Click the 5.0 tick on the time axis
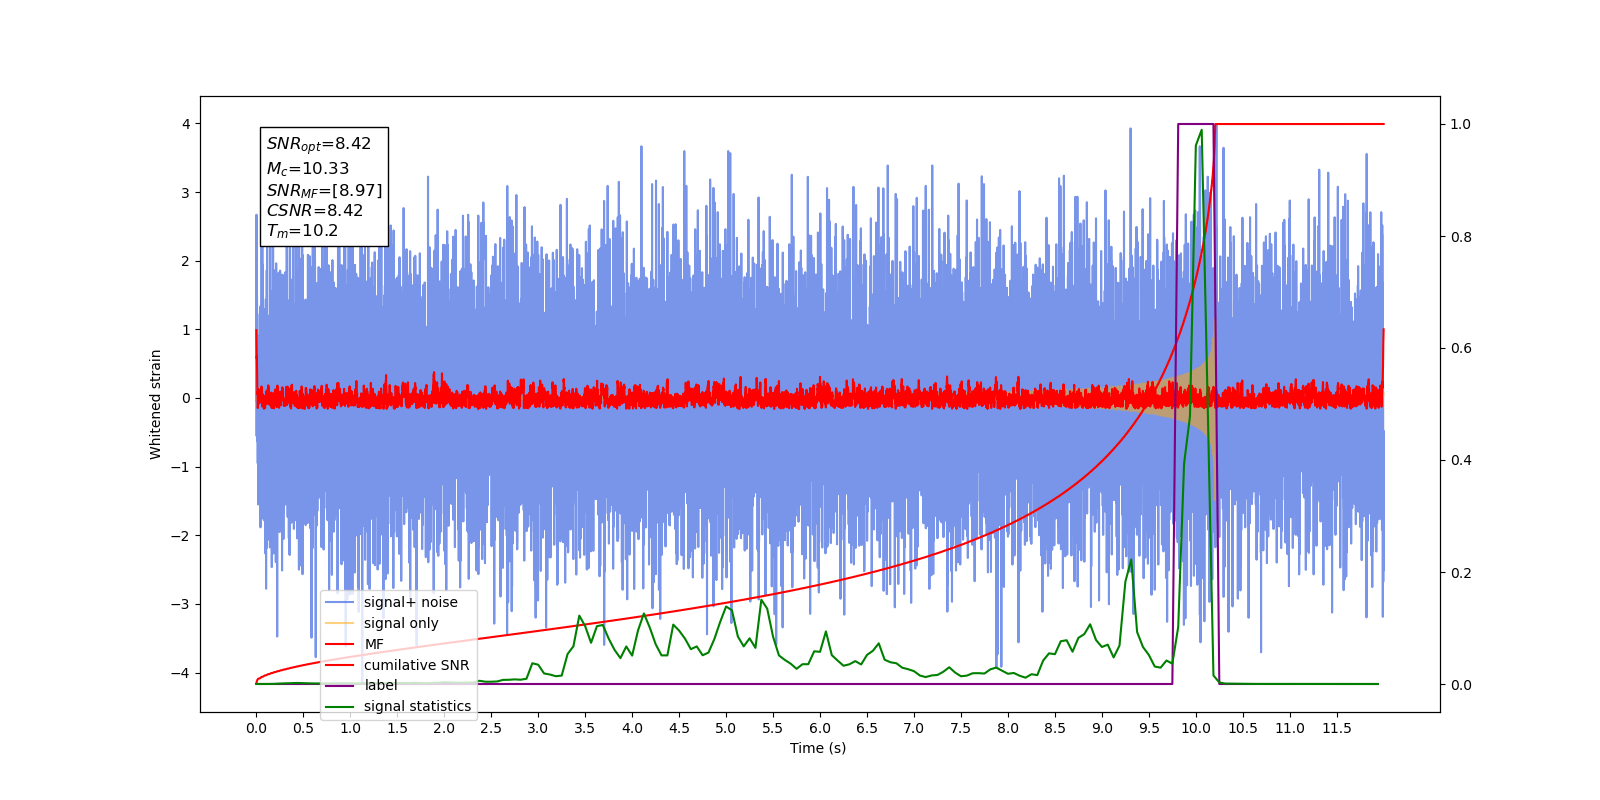Image resolution: width=1600 pixels, height=800 pixels. click(x=726, y=728)
